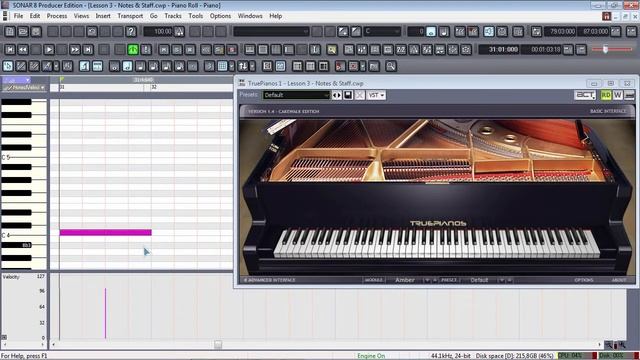This screenshot has width=640, height=360.
Task: Toggle the green audio engine button
Action: pos(133,49)
